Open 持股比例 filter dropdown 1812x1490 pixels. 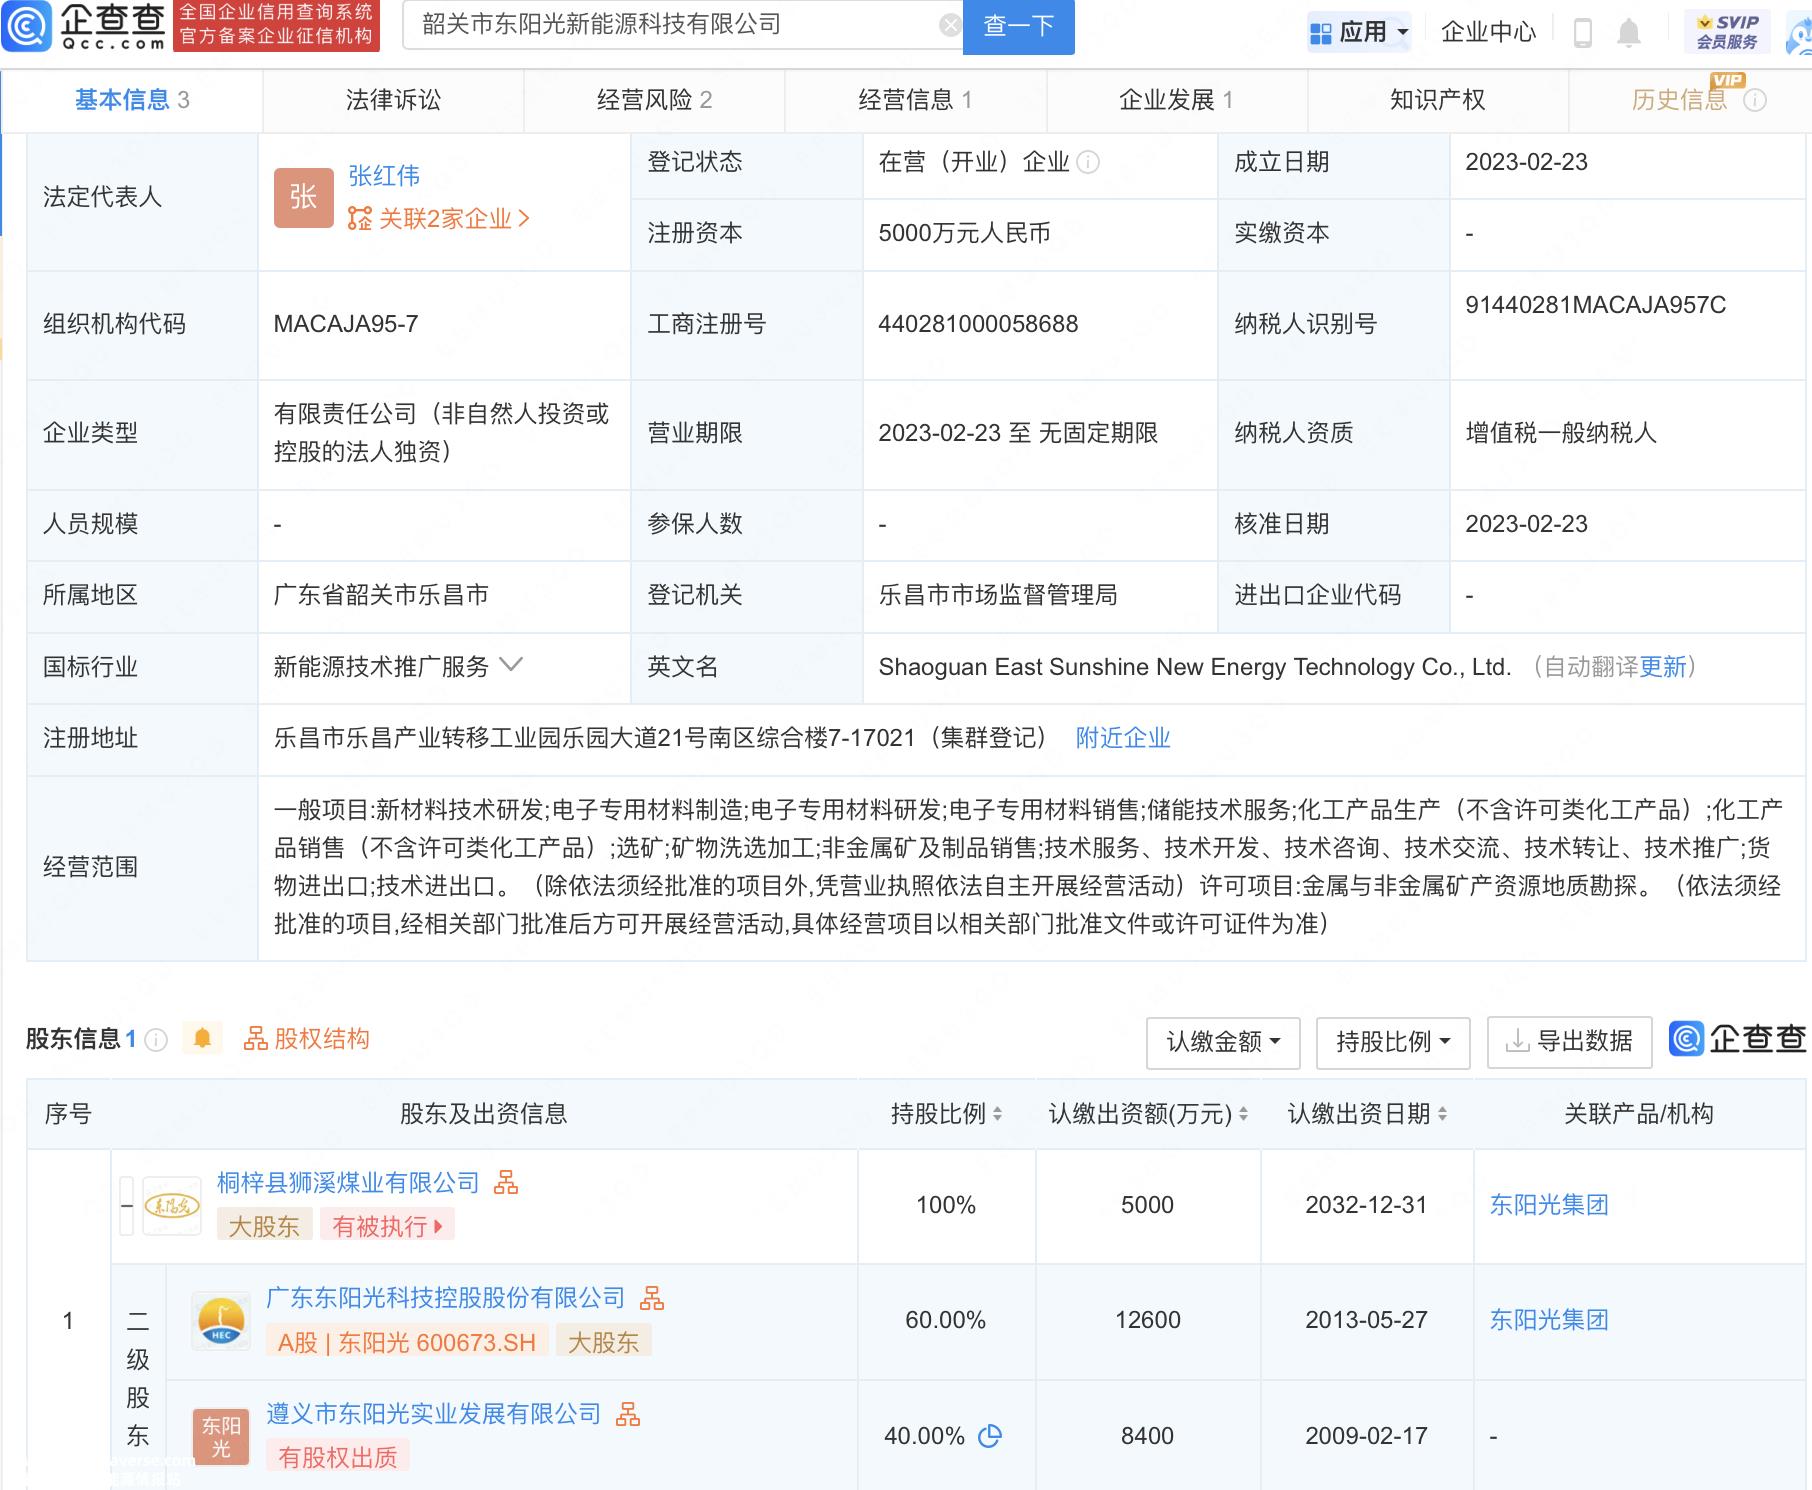(1393, 1042)
